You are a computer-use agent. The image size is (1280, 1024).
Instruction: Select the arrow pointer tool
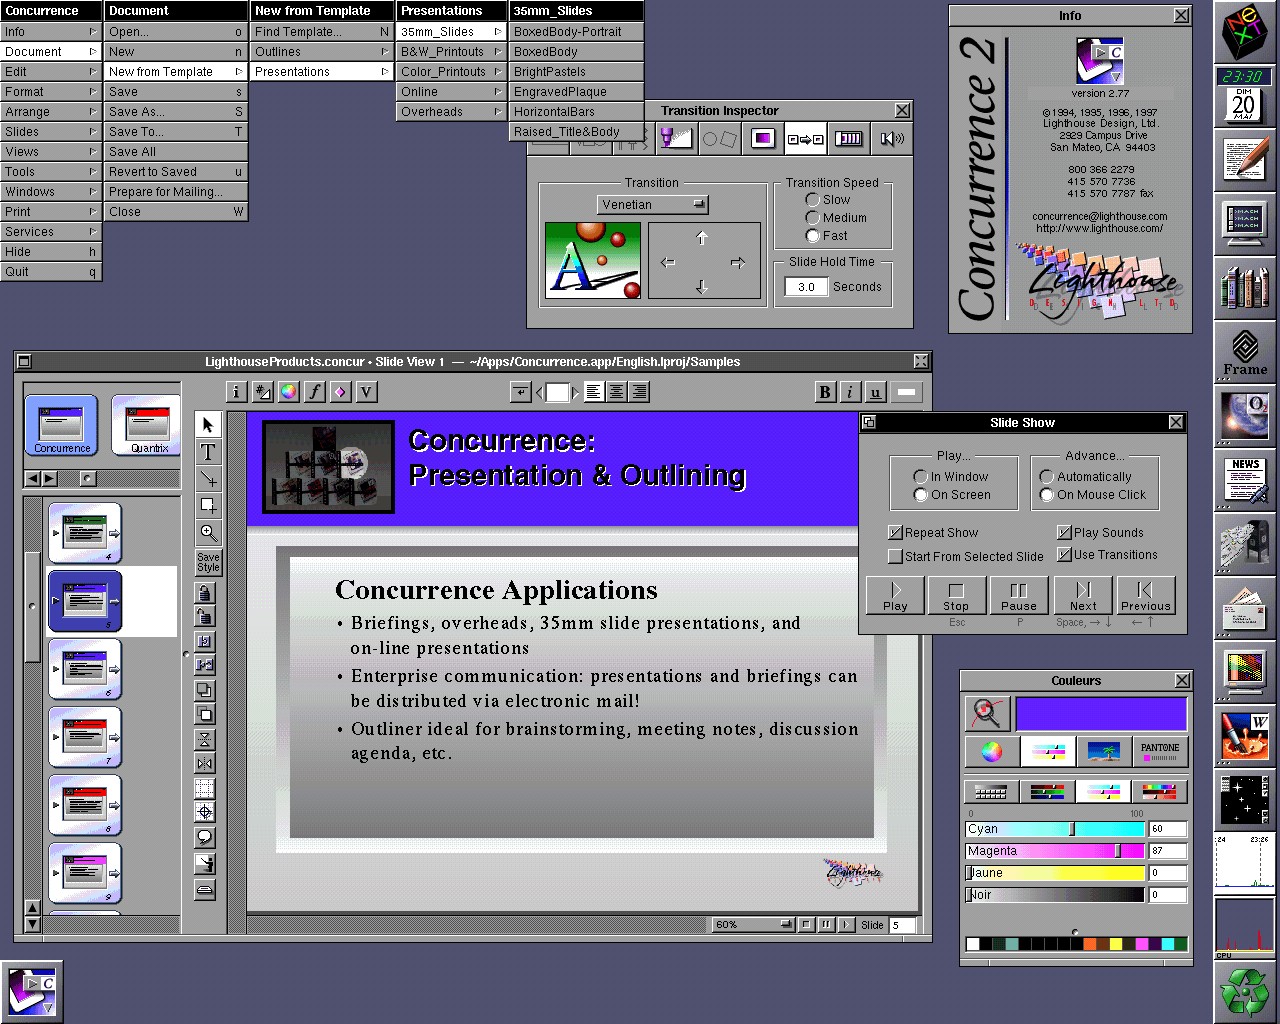click(208, 425)
